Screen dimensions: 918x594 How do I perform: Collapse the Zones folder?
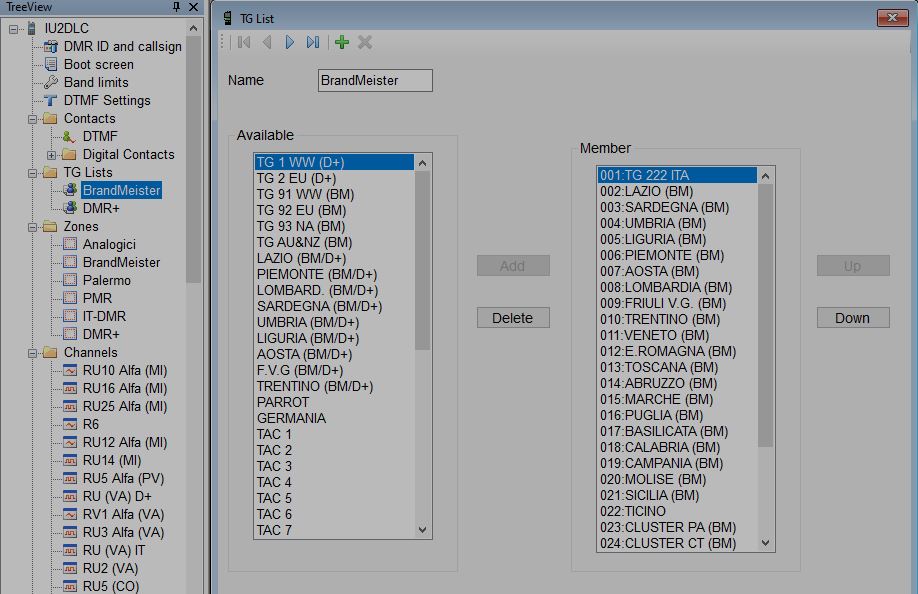click(x=33, y=227)
